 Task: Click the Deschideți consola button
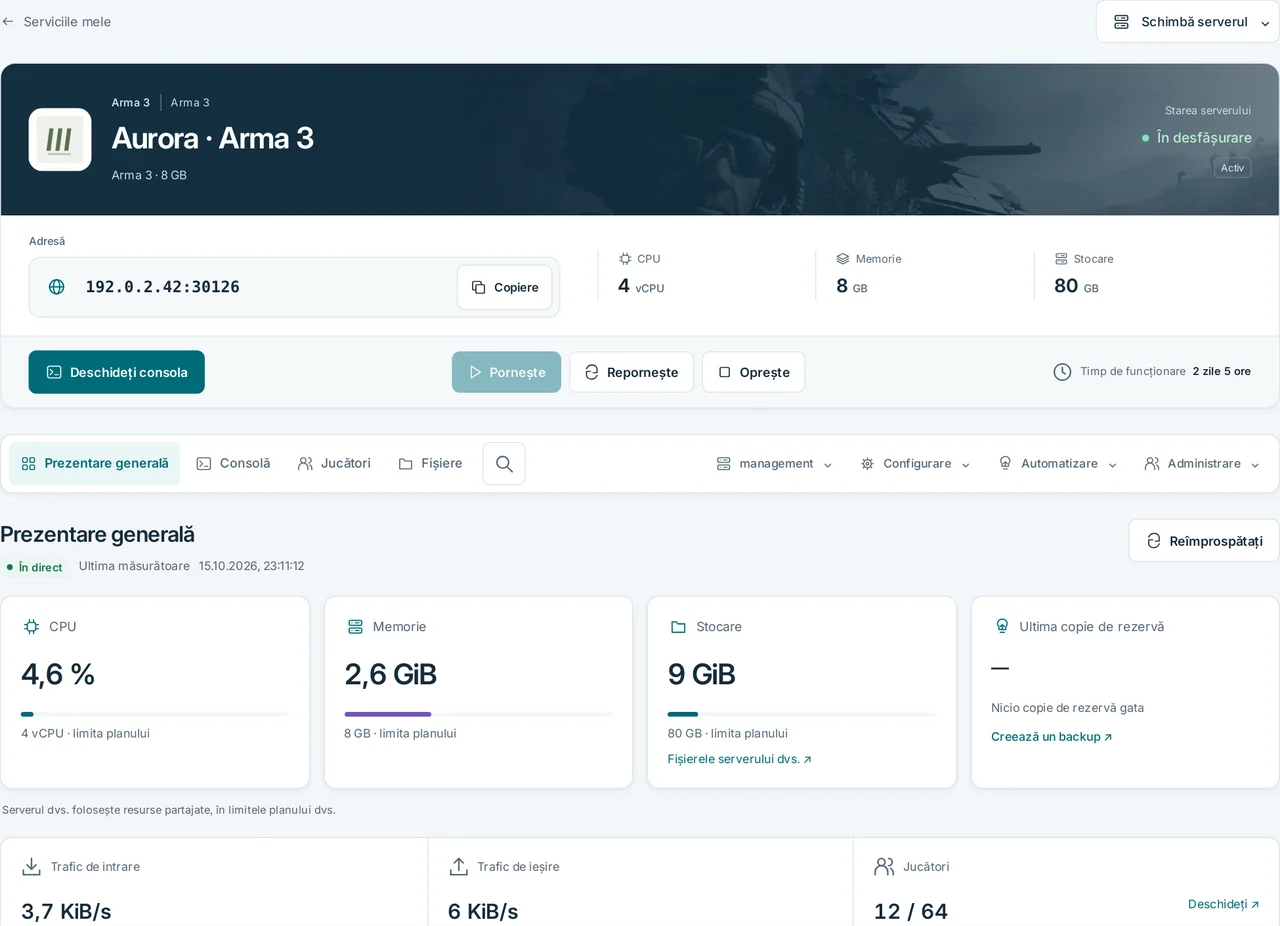(117, 372)
